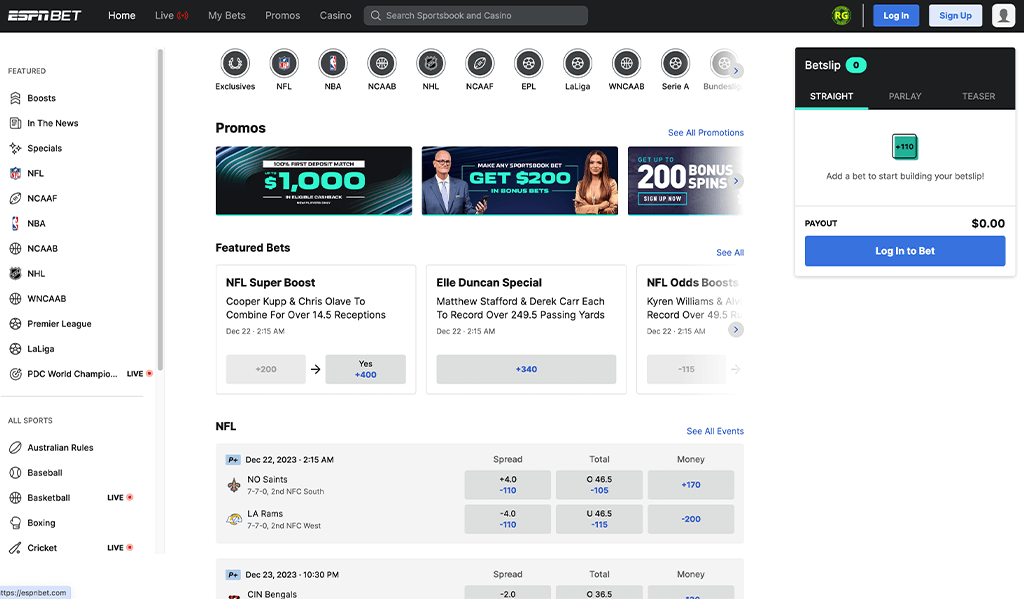Open the $1,000 first deposit match promo
The image size is (1024, 600).
314,181
